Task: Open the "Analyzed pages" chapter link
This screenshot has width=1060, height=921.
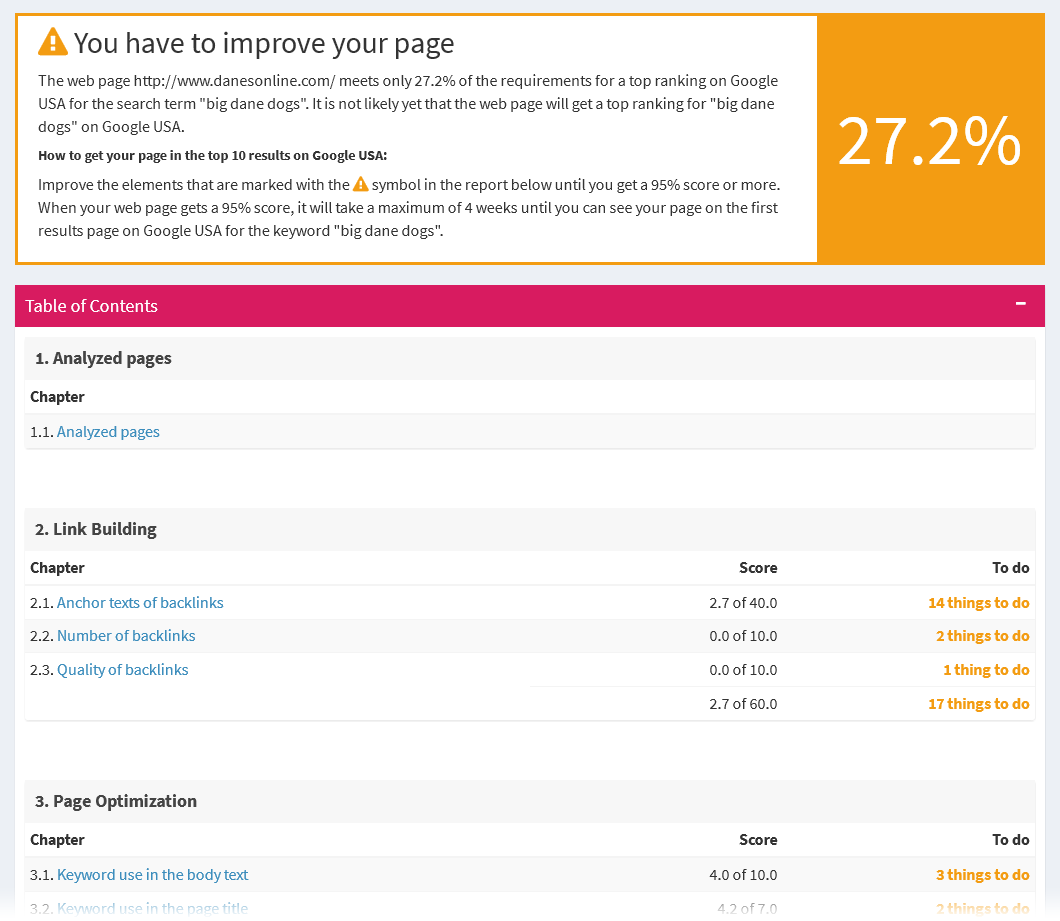Action: pyautogui.click(x=108, y=431)
